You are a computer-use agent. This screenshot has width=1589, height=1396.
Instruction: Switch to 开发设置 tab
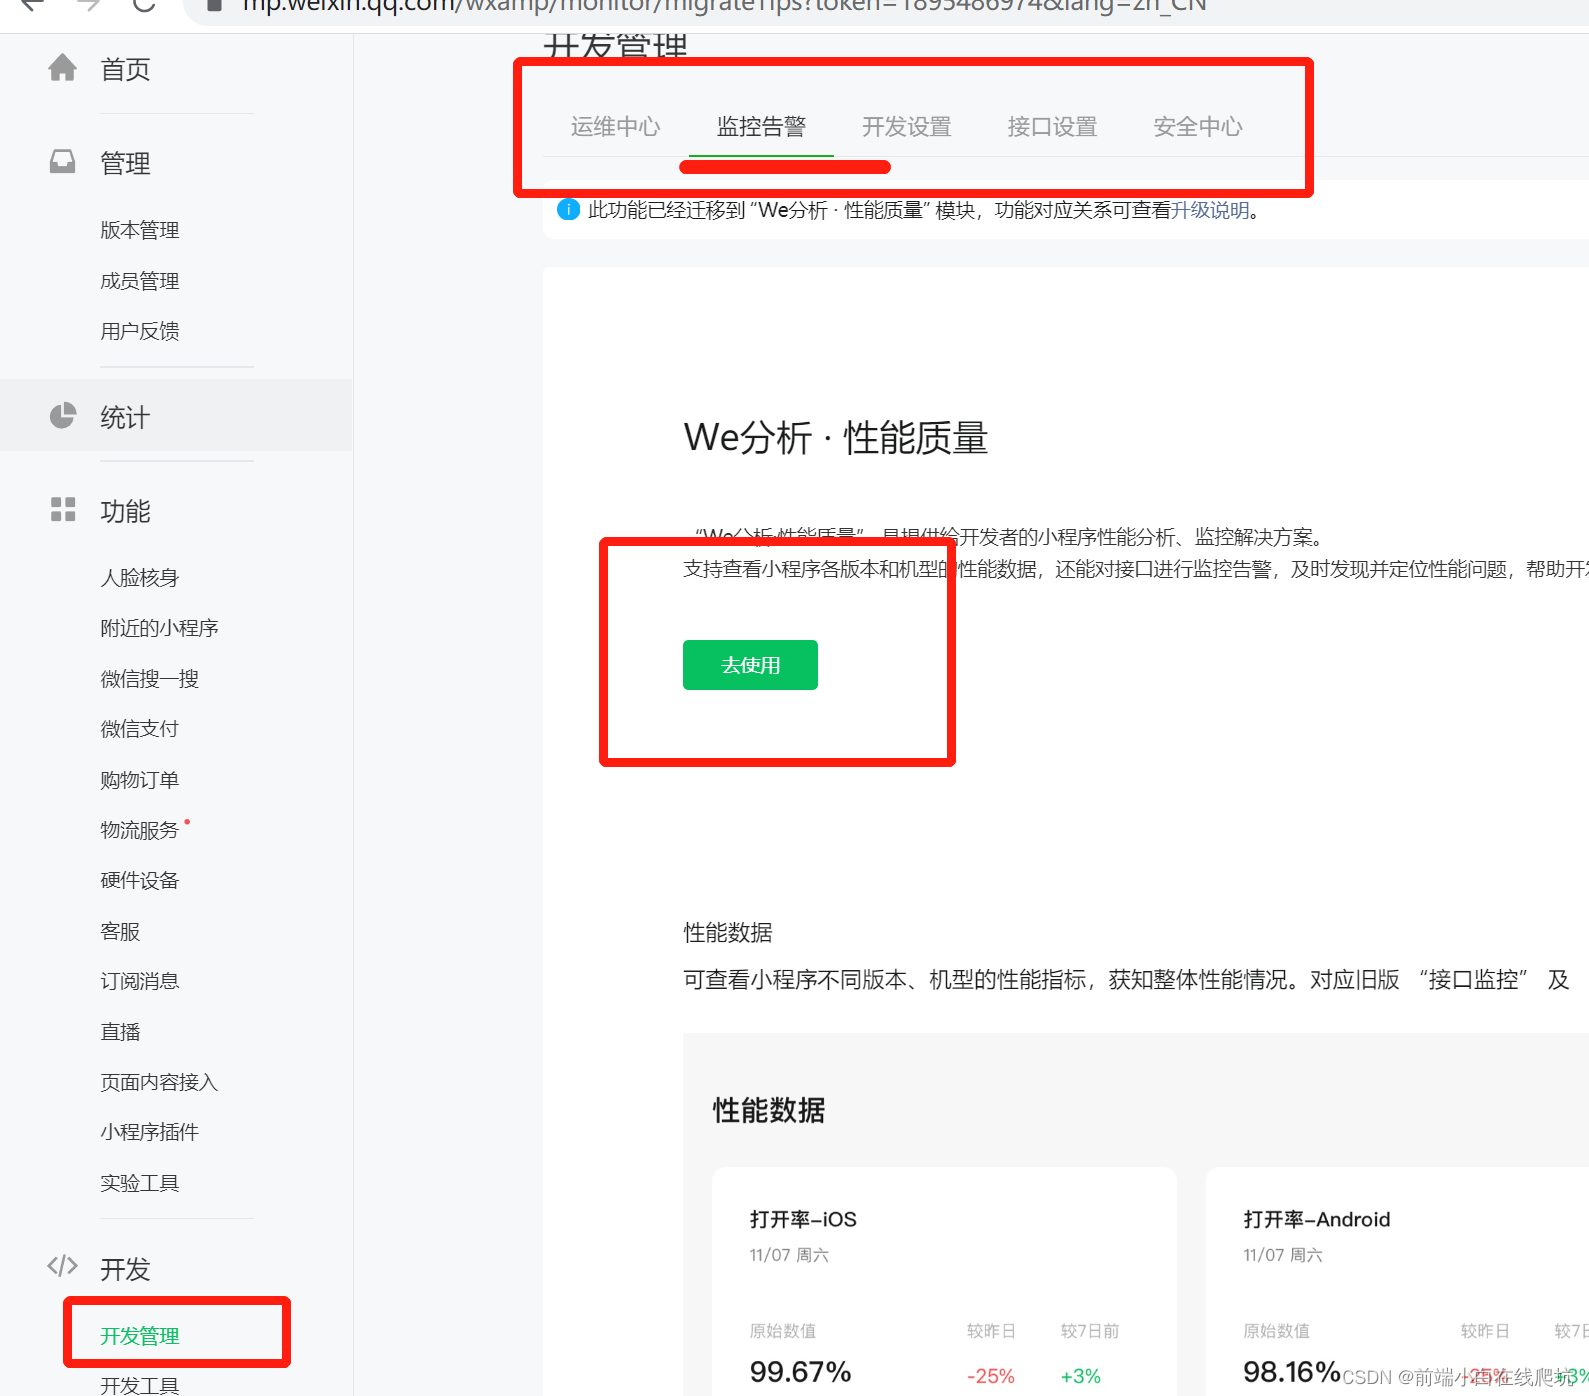(907, 127)
